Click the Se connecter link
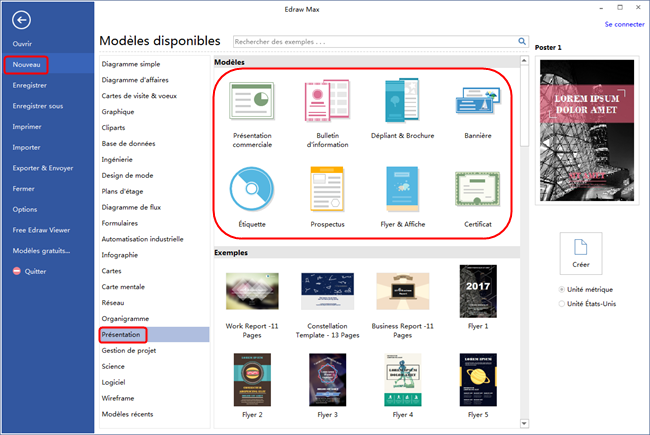 point(624,24)
